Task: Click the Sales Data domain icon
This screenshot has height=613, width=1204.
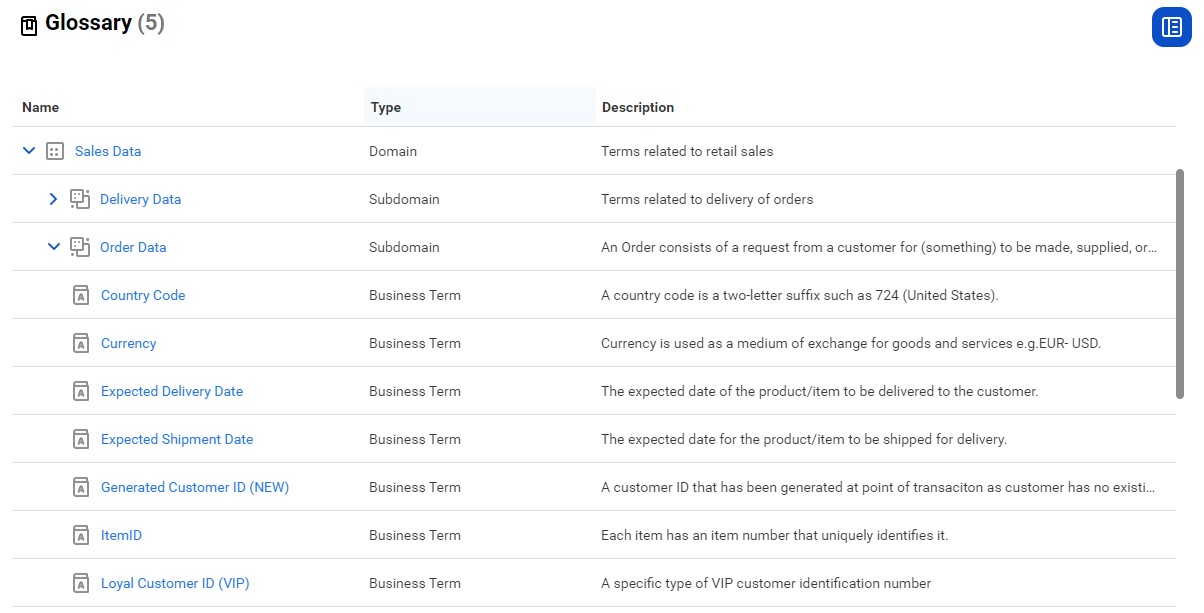Action: (55, 151)
